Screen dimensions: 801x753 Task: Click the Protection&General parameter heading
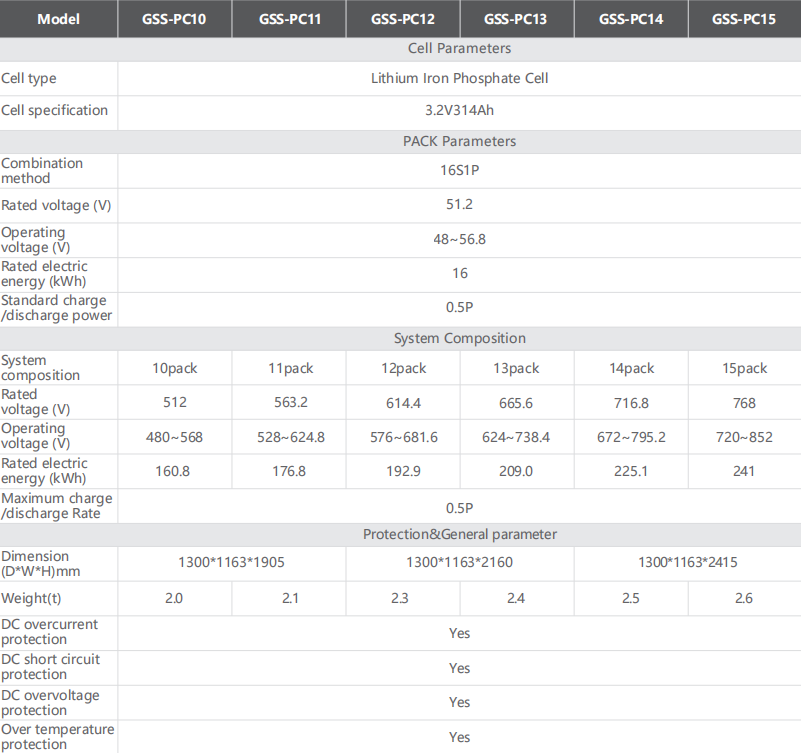tap(459, 534)
